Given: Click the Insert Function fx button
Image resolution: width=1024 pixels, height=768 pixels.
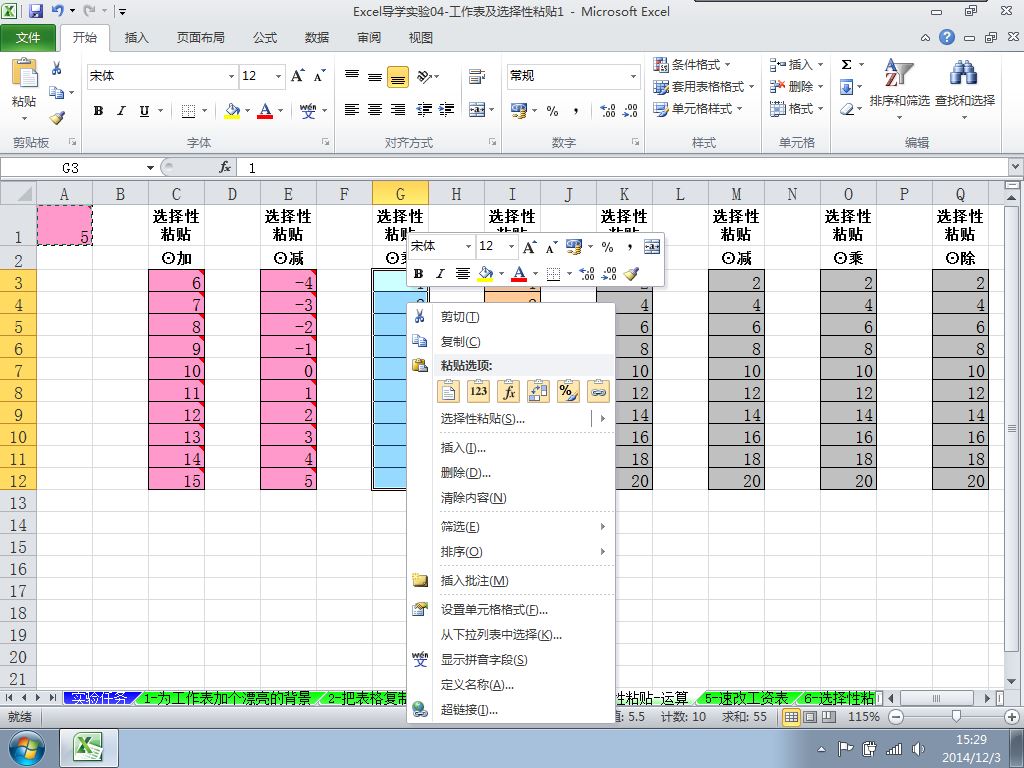Looking at the screenshot, I should pyautogui.click(x=225, y=168).
